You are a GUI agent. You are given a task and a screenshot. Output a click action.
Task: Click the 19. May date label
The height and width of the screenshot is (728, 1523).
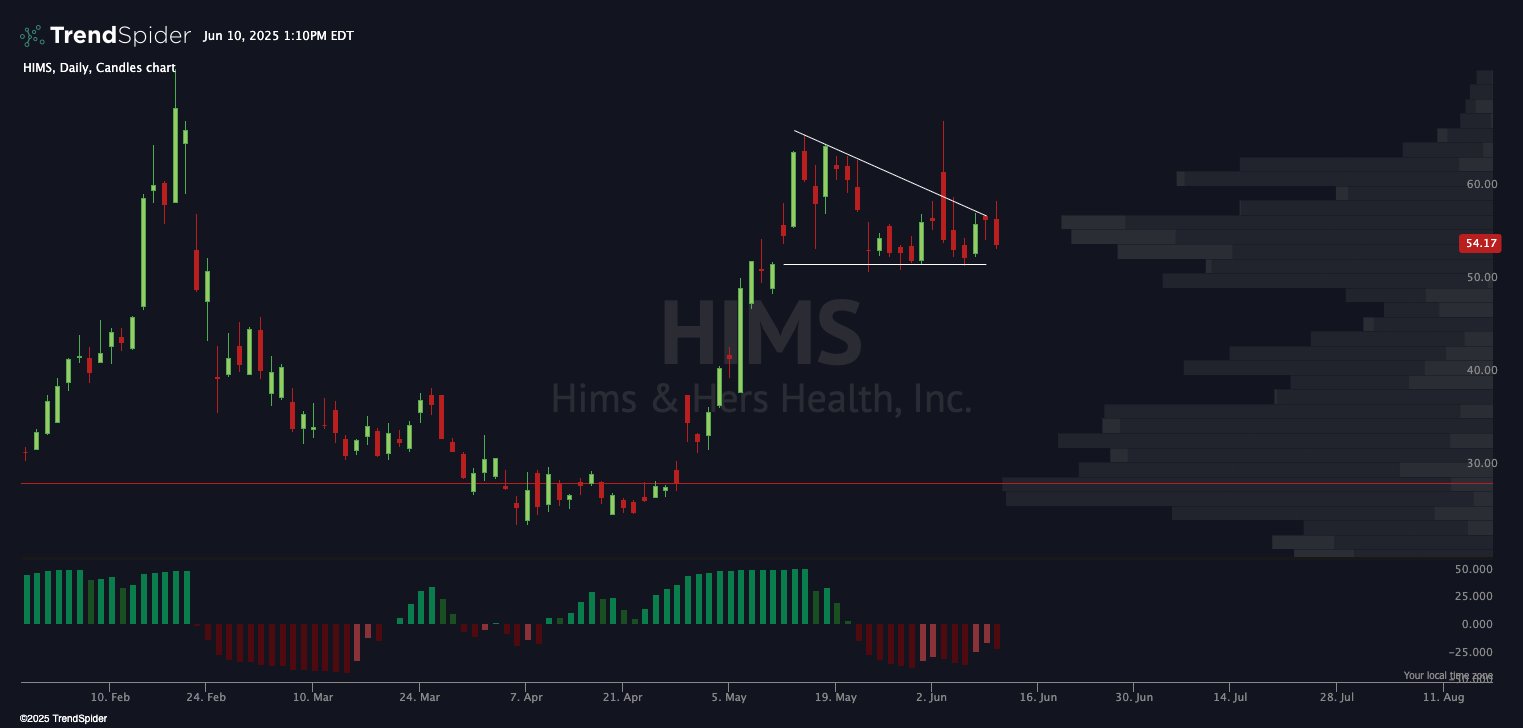click(836, 696)
